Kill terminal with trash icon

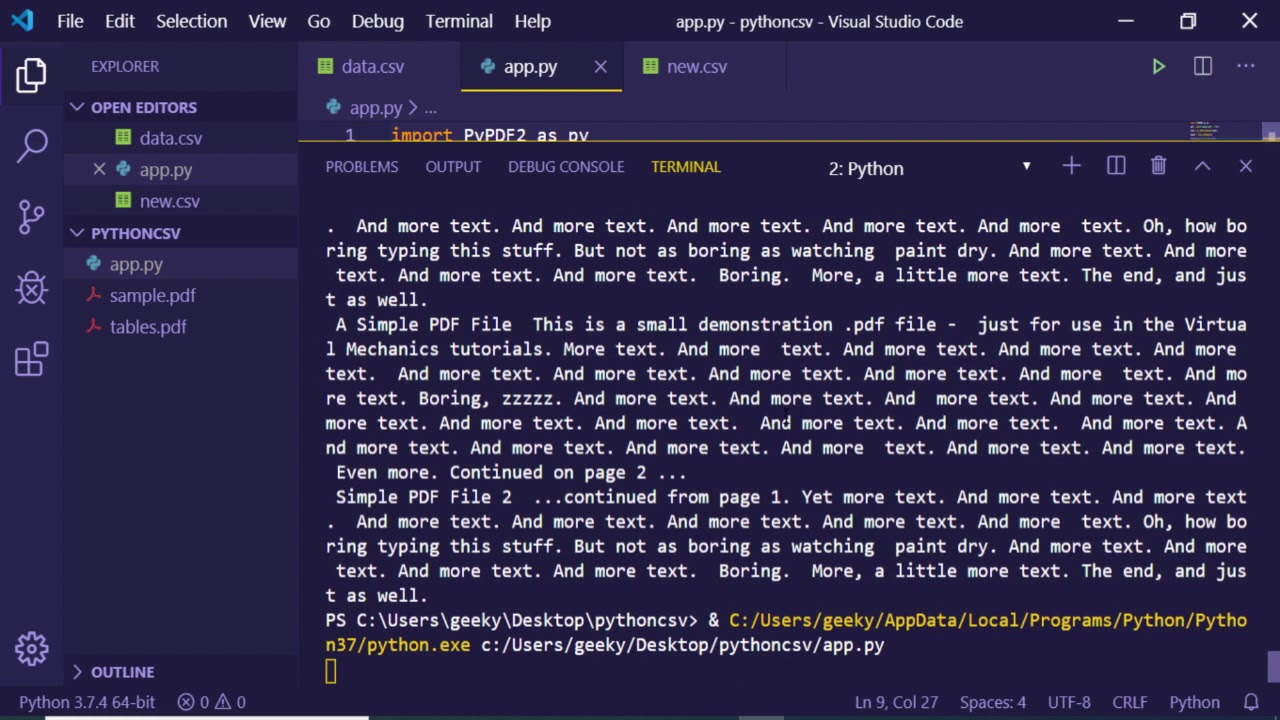1158,167
